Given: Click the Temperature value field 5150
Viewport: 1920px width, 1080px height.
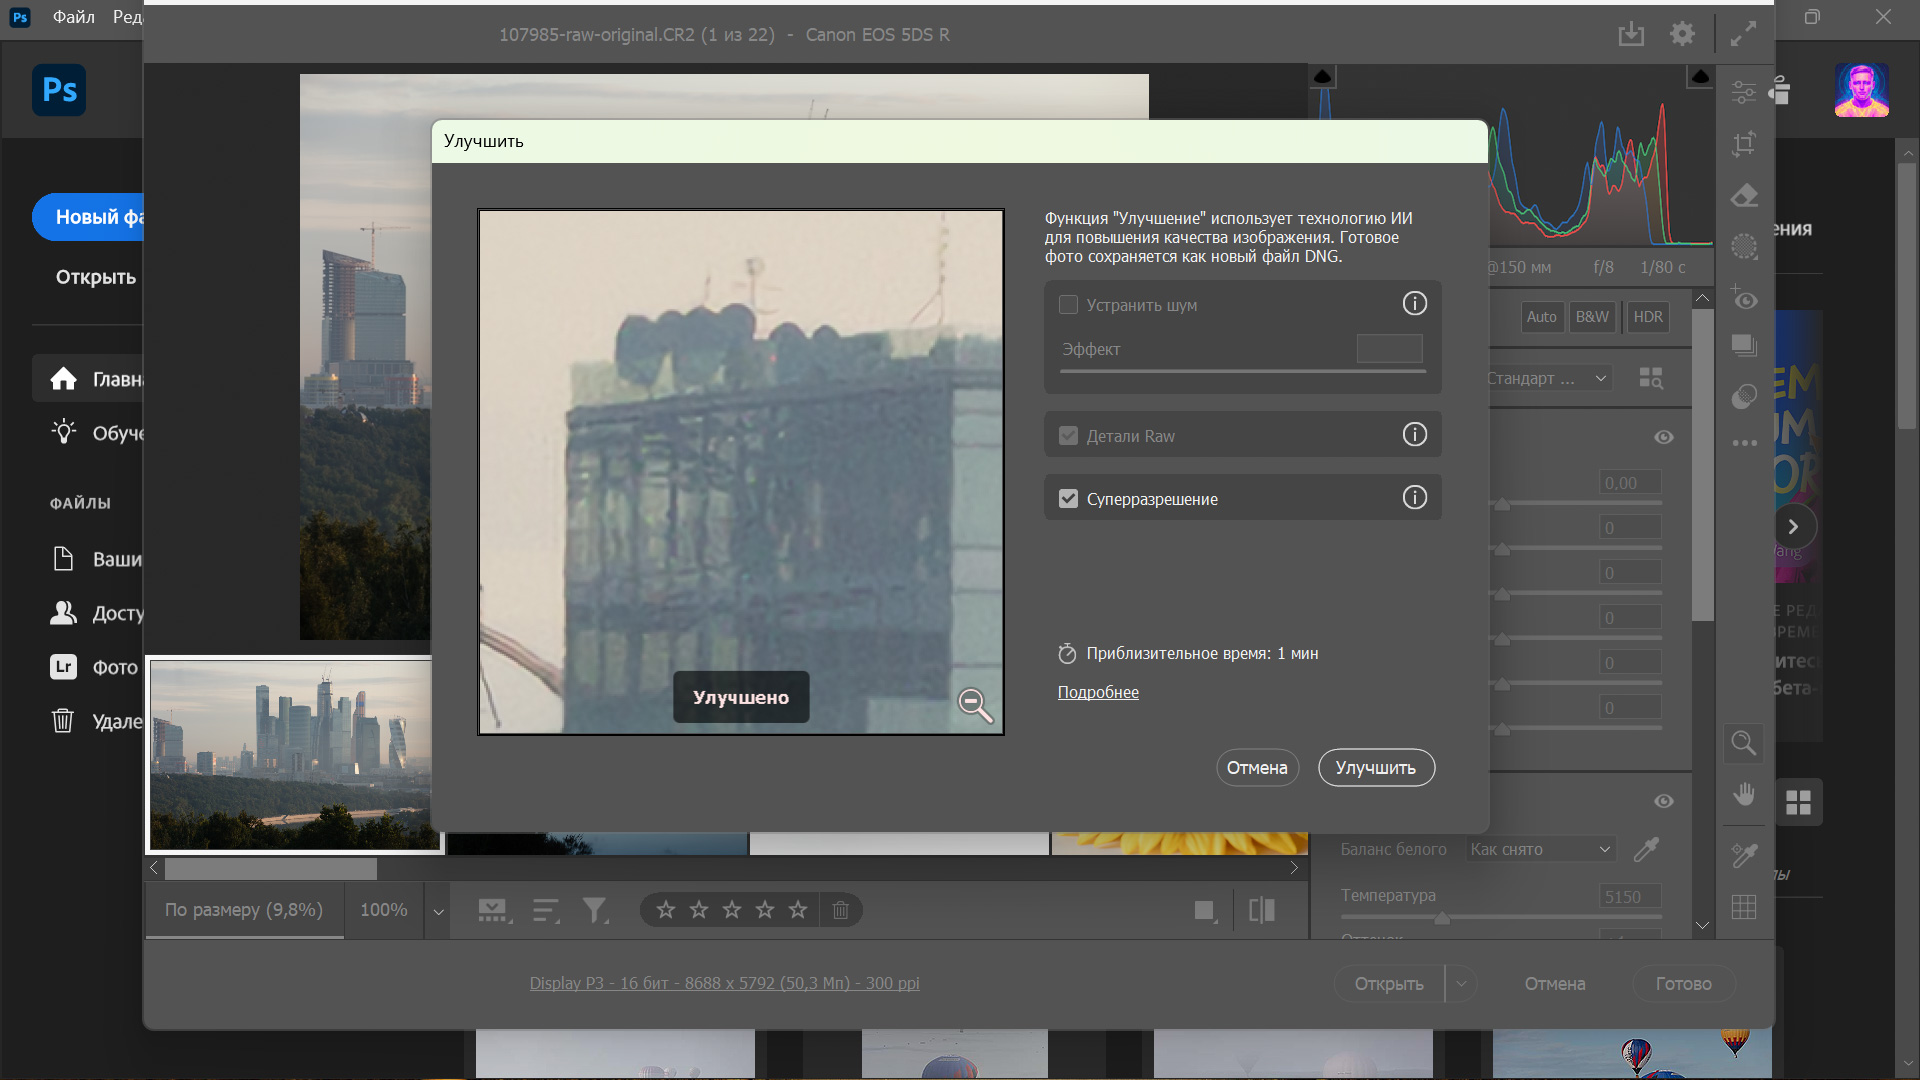Looking at the screenshot, I should (x=1630, y=896).
